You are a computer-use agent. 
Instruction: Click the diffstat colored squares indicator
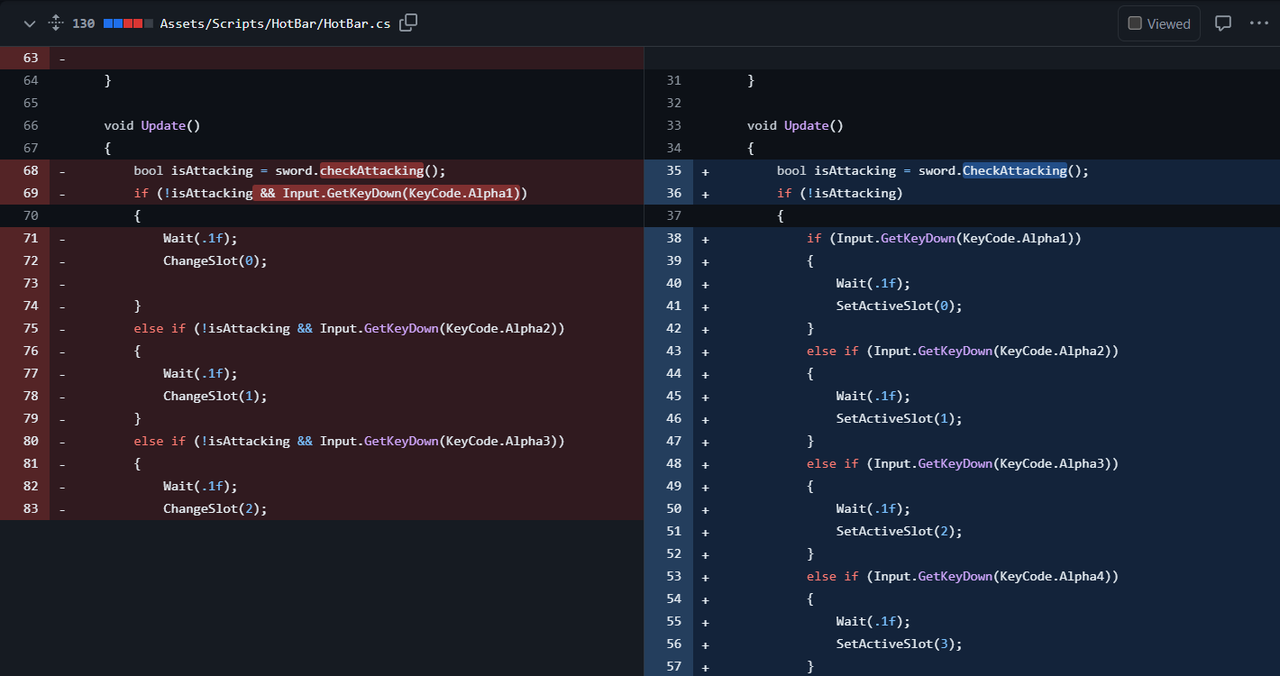pos(128,23)
